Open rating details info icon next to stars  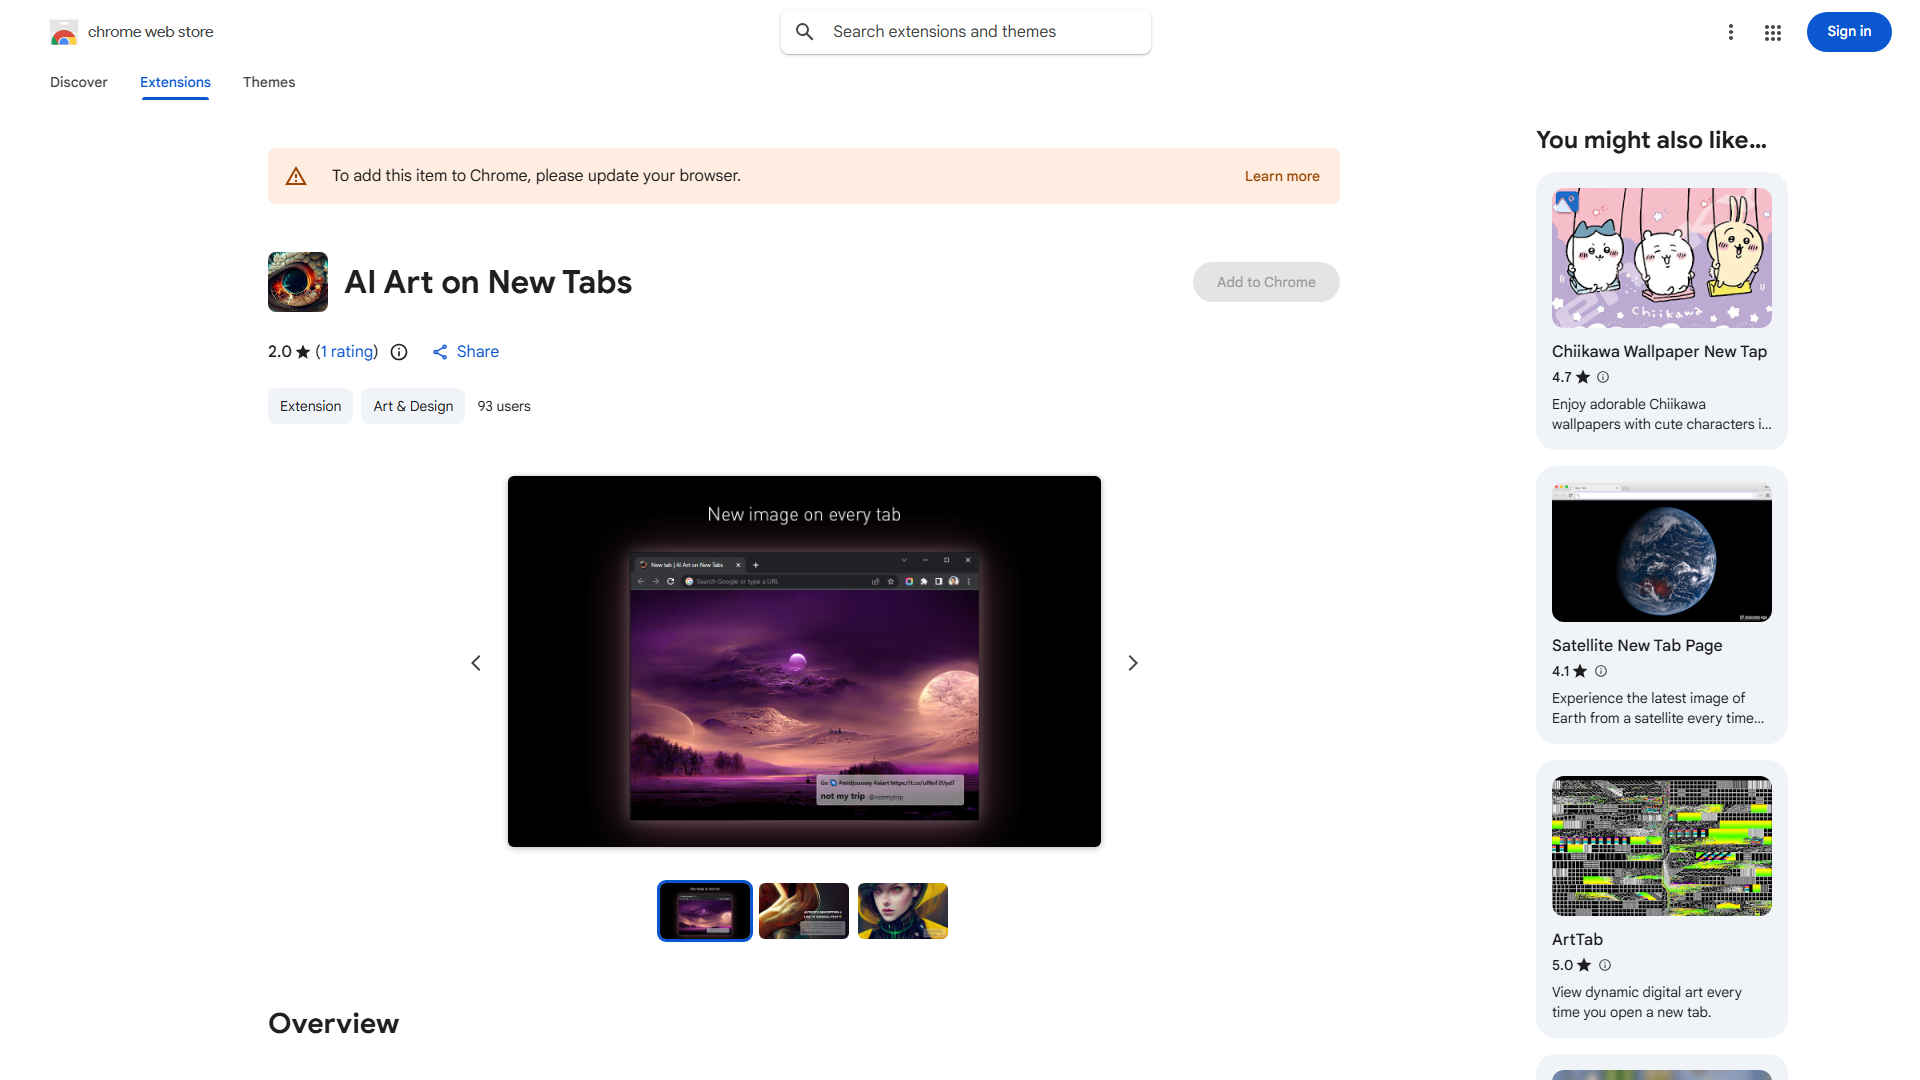pos(399,352)
